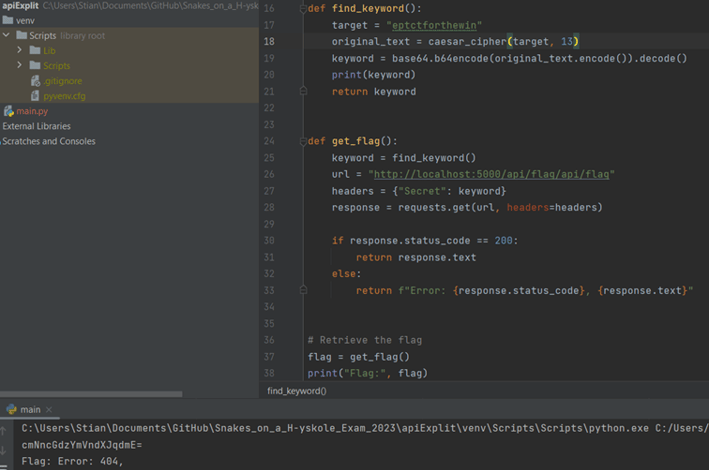
Task: Click the Python icon on main run tab
Action: coord(11,409)
